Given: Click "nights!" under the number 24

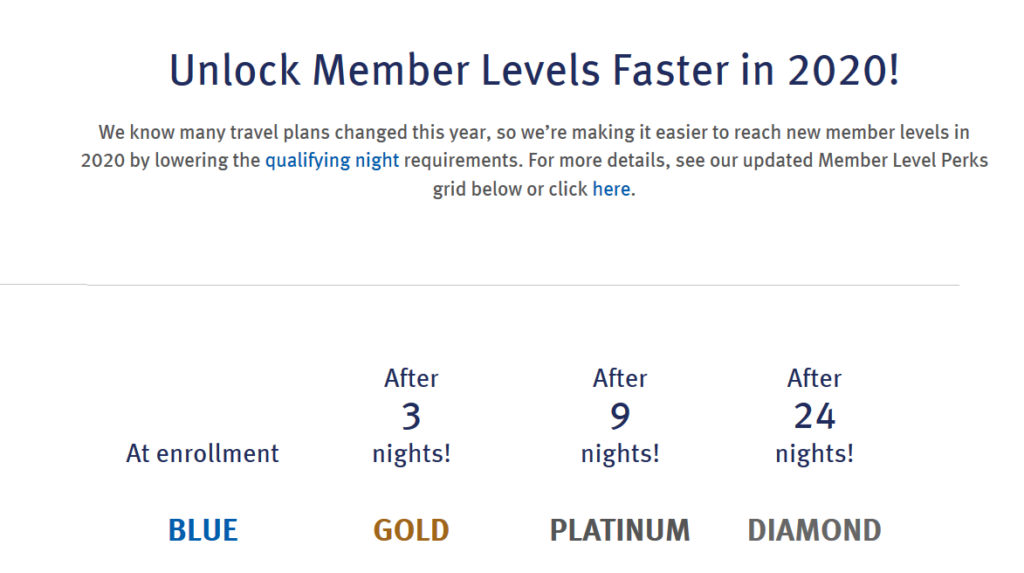Looking at the screenshot, I should click(x=814, y=453).
